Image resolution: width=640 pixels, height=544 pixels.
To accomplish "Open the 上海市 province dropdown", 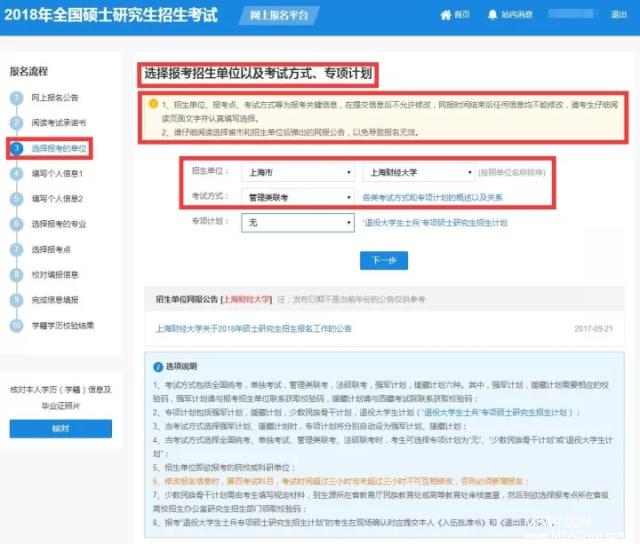I will (x=297, y=172).
